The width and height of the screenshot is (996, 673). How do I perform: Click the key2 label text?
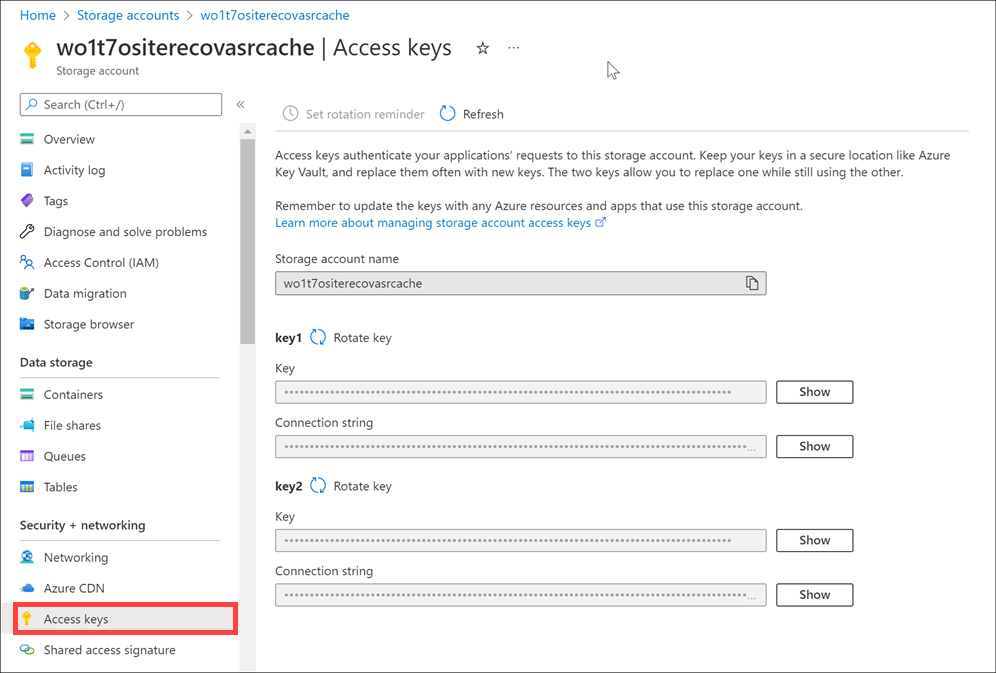(288, 486)
